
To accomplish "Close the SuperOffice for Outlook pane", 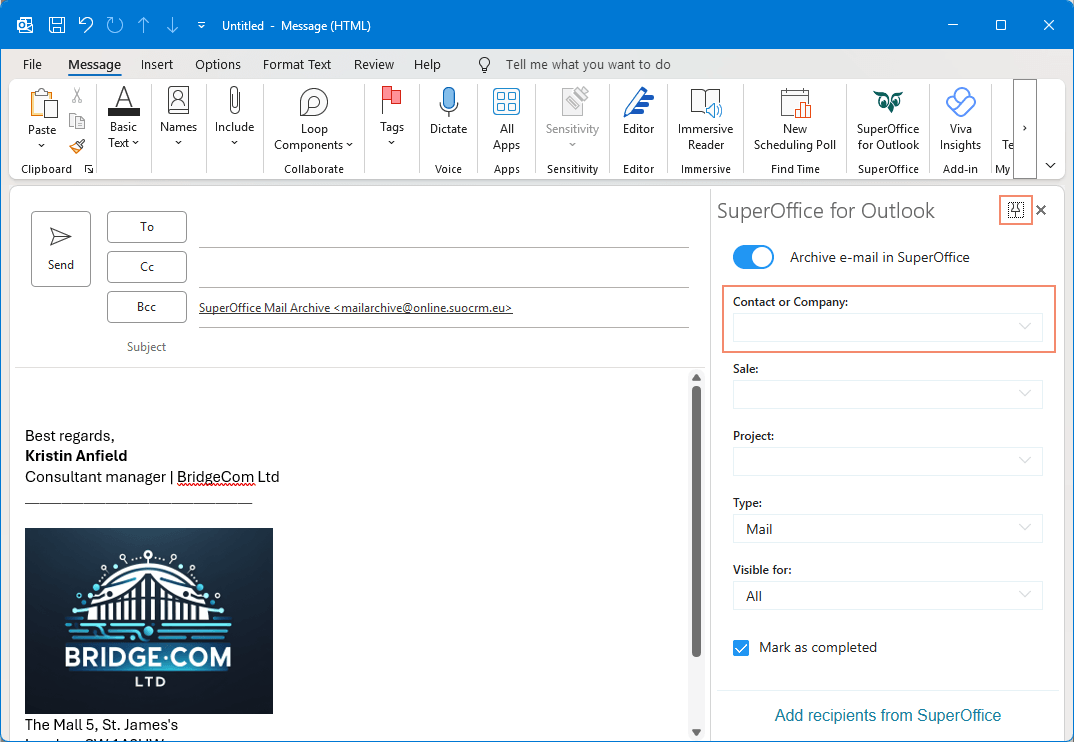I will coord(1041,210).
